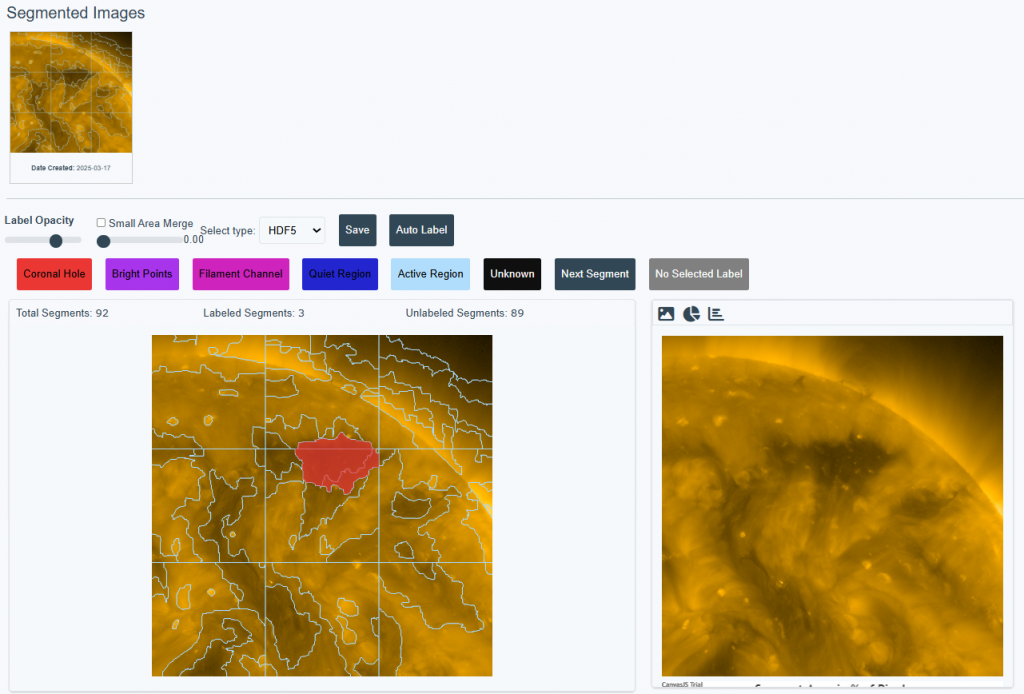Open the pie chart view
Screen dimensions: 1024x694
691,314
